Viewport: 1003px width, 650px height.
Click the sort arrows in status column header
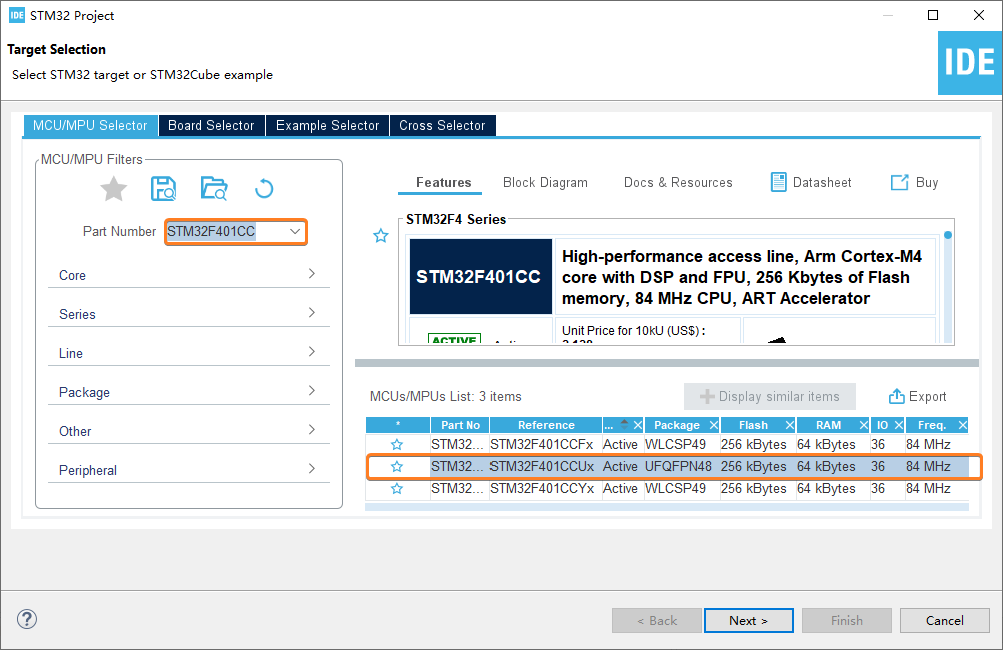pos(624,424)
